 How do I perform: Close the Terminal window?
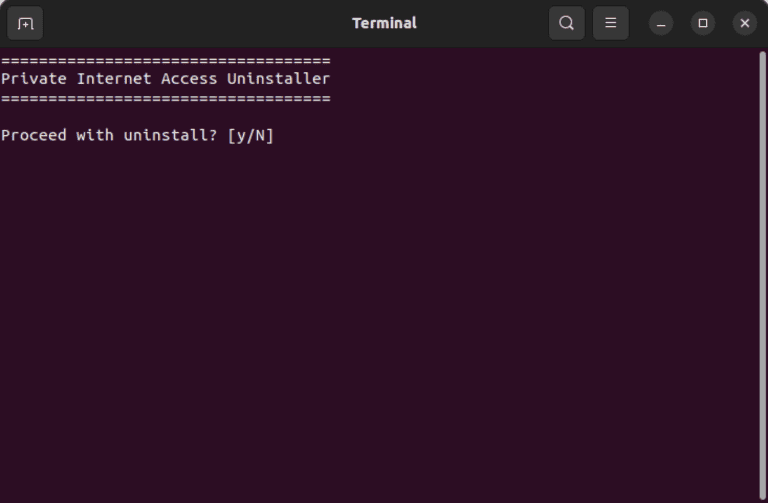[745, 23]
